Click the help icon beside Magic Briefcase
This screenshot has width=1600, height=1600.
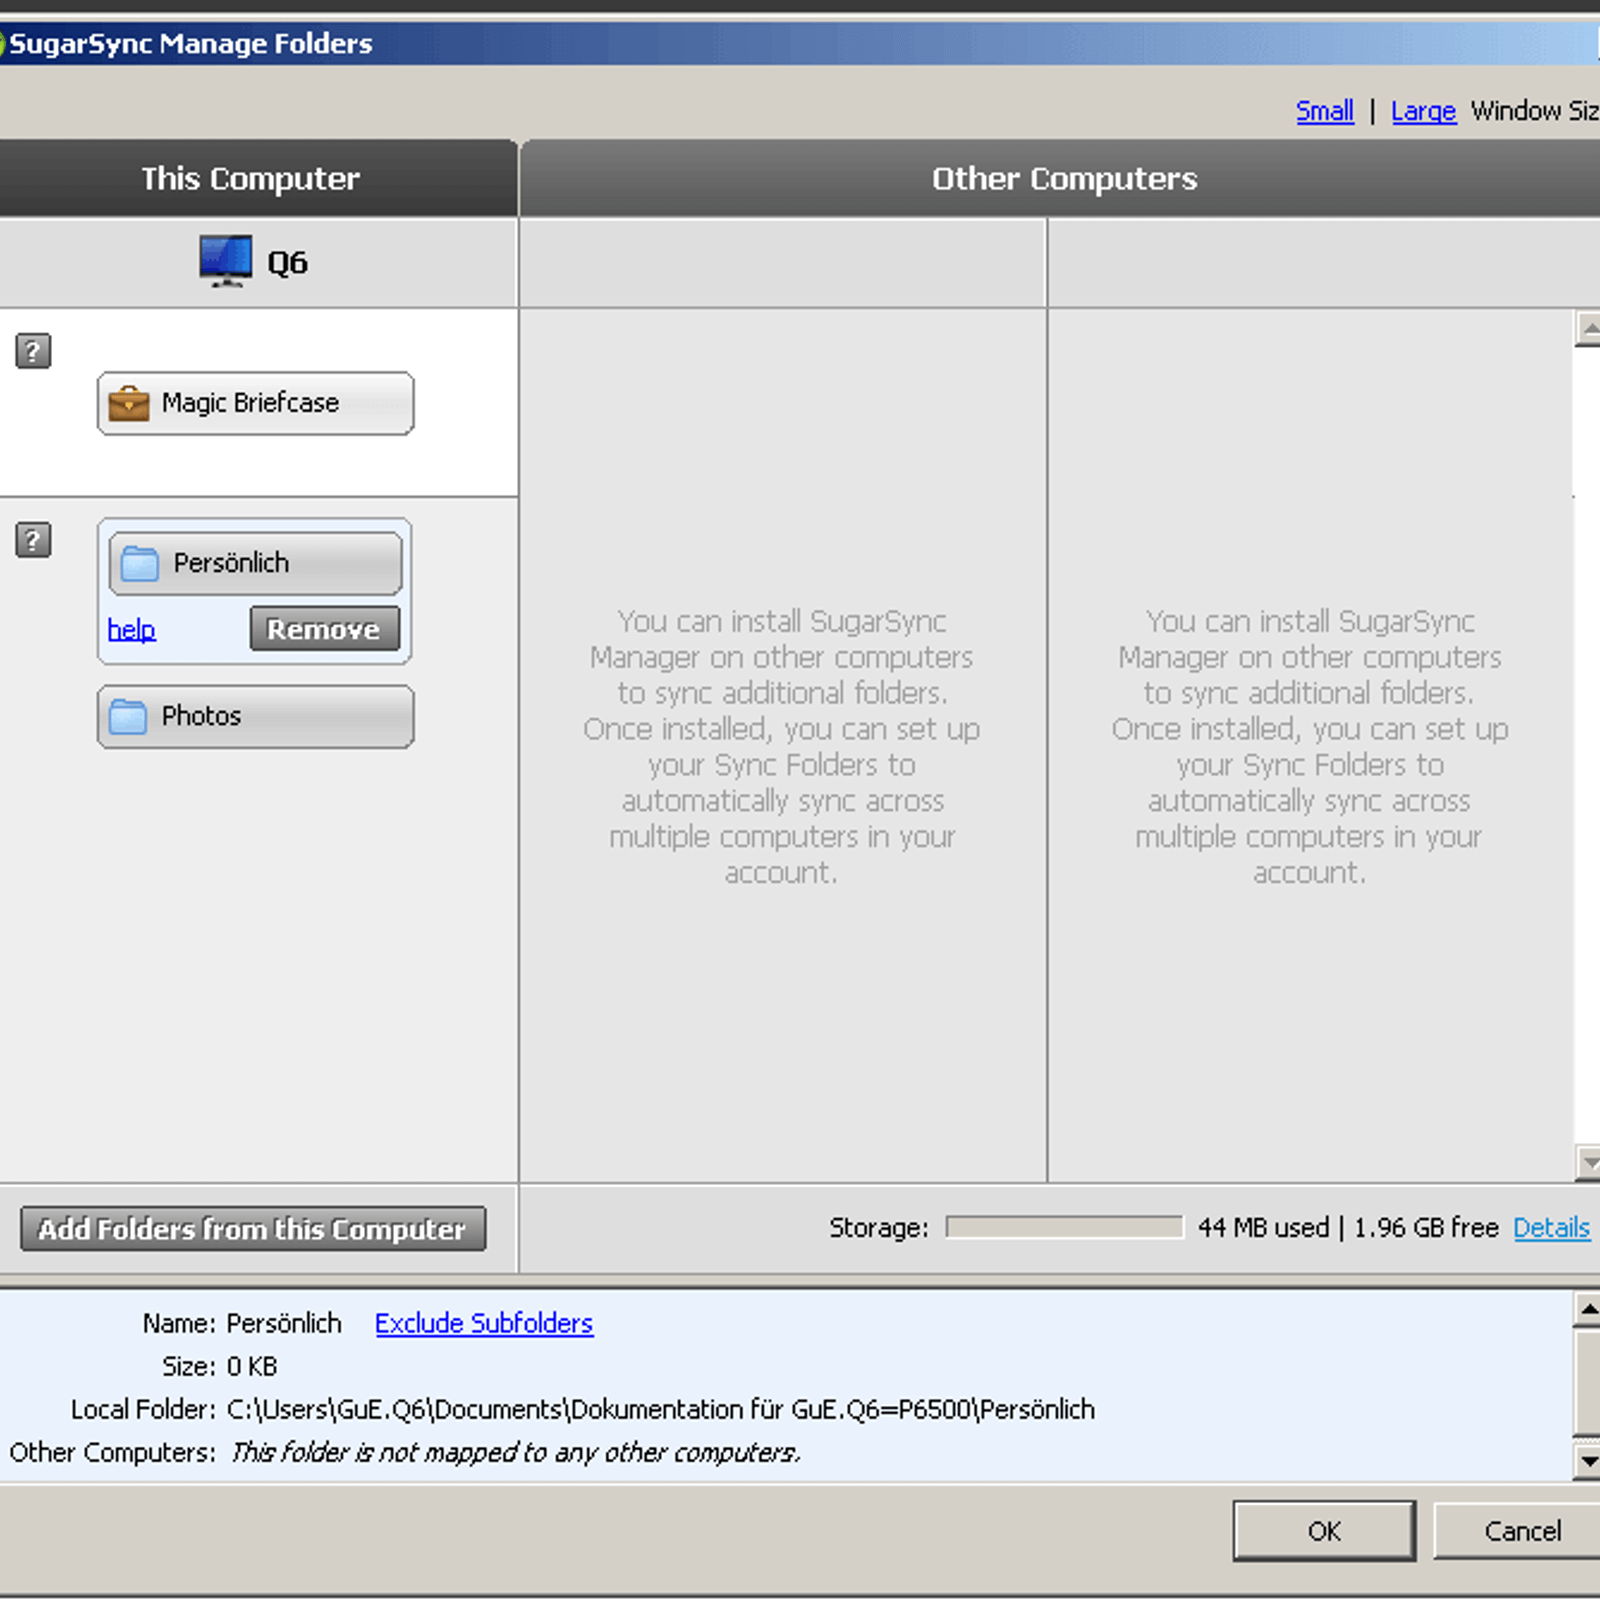(x=33, y=351)
